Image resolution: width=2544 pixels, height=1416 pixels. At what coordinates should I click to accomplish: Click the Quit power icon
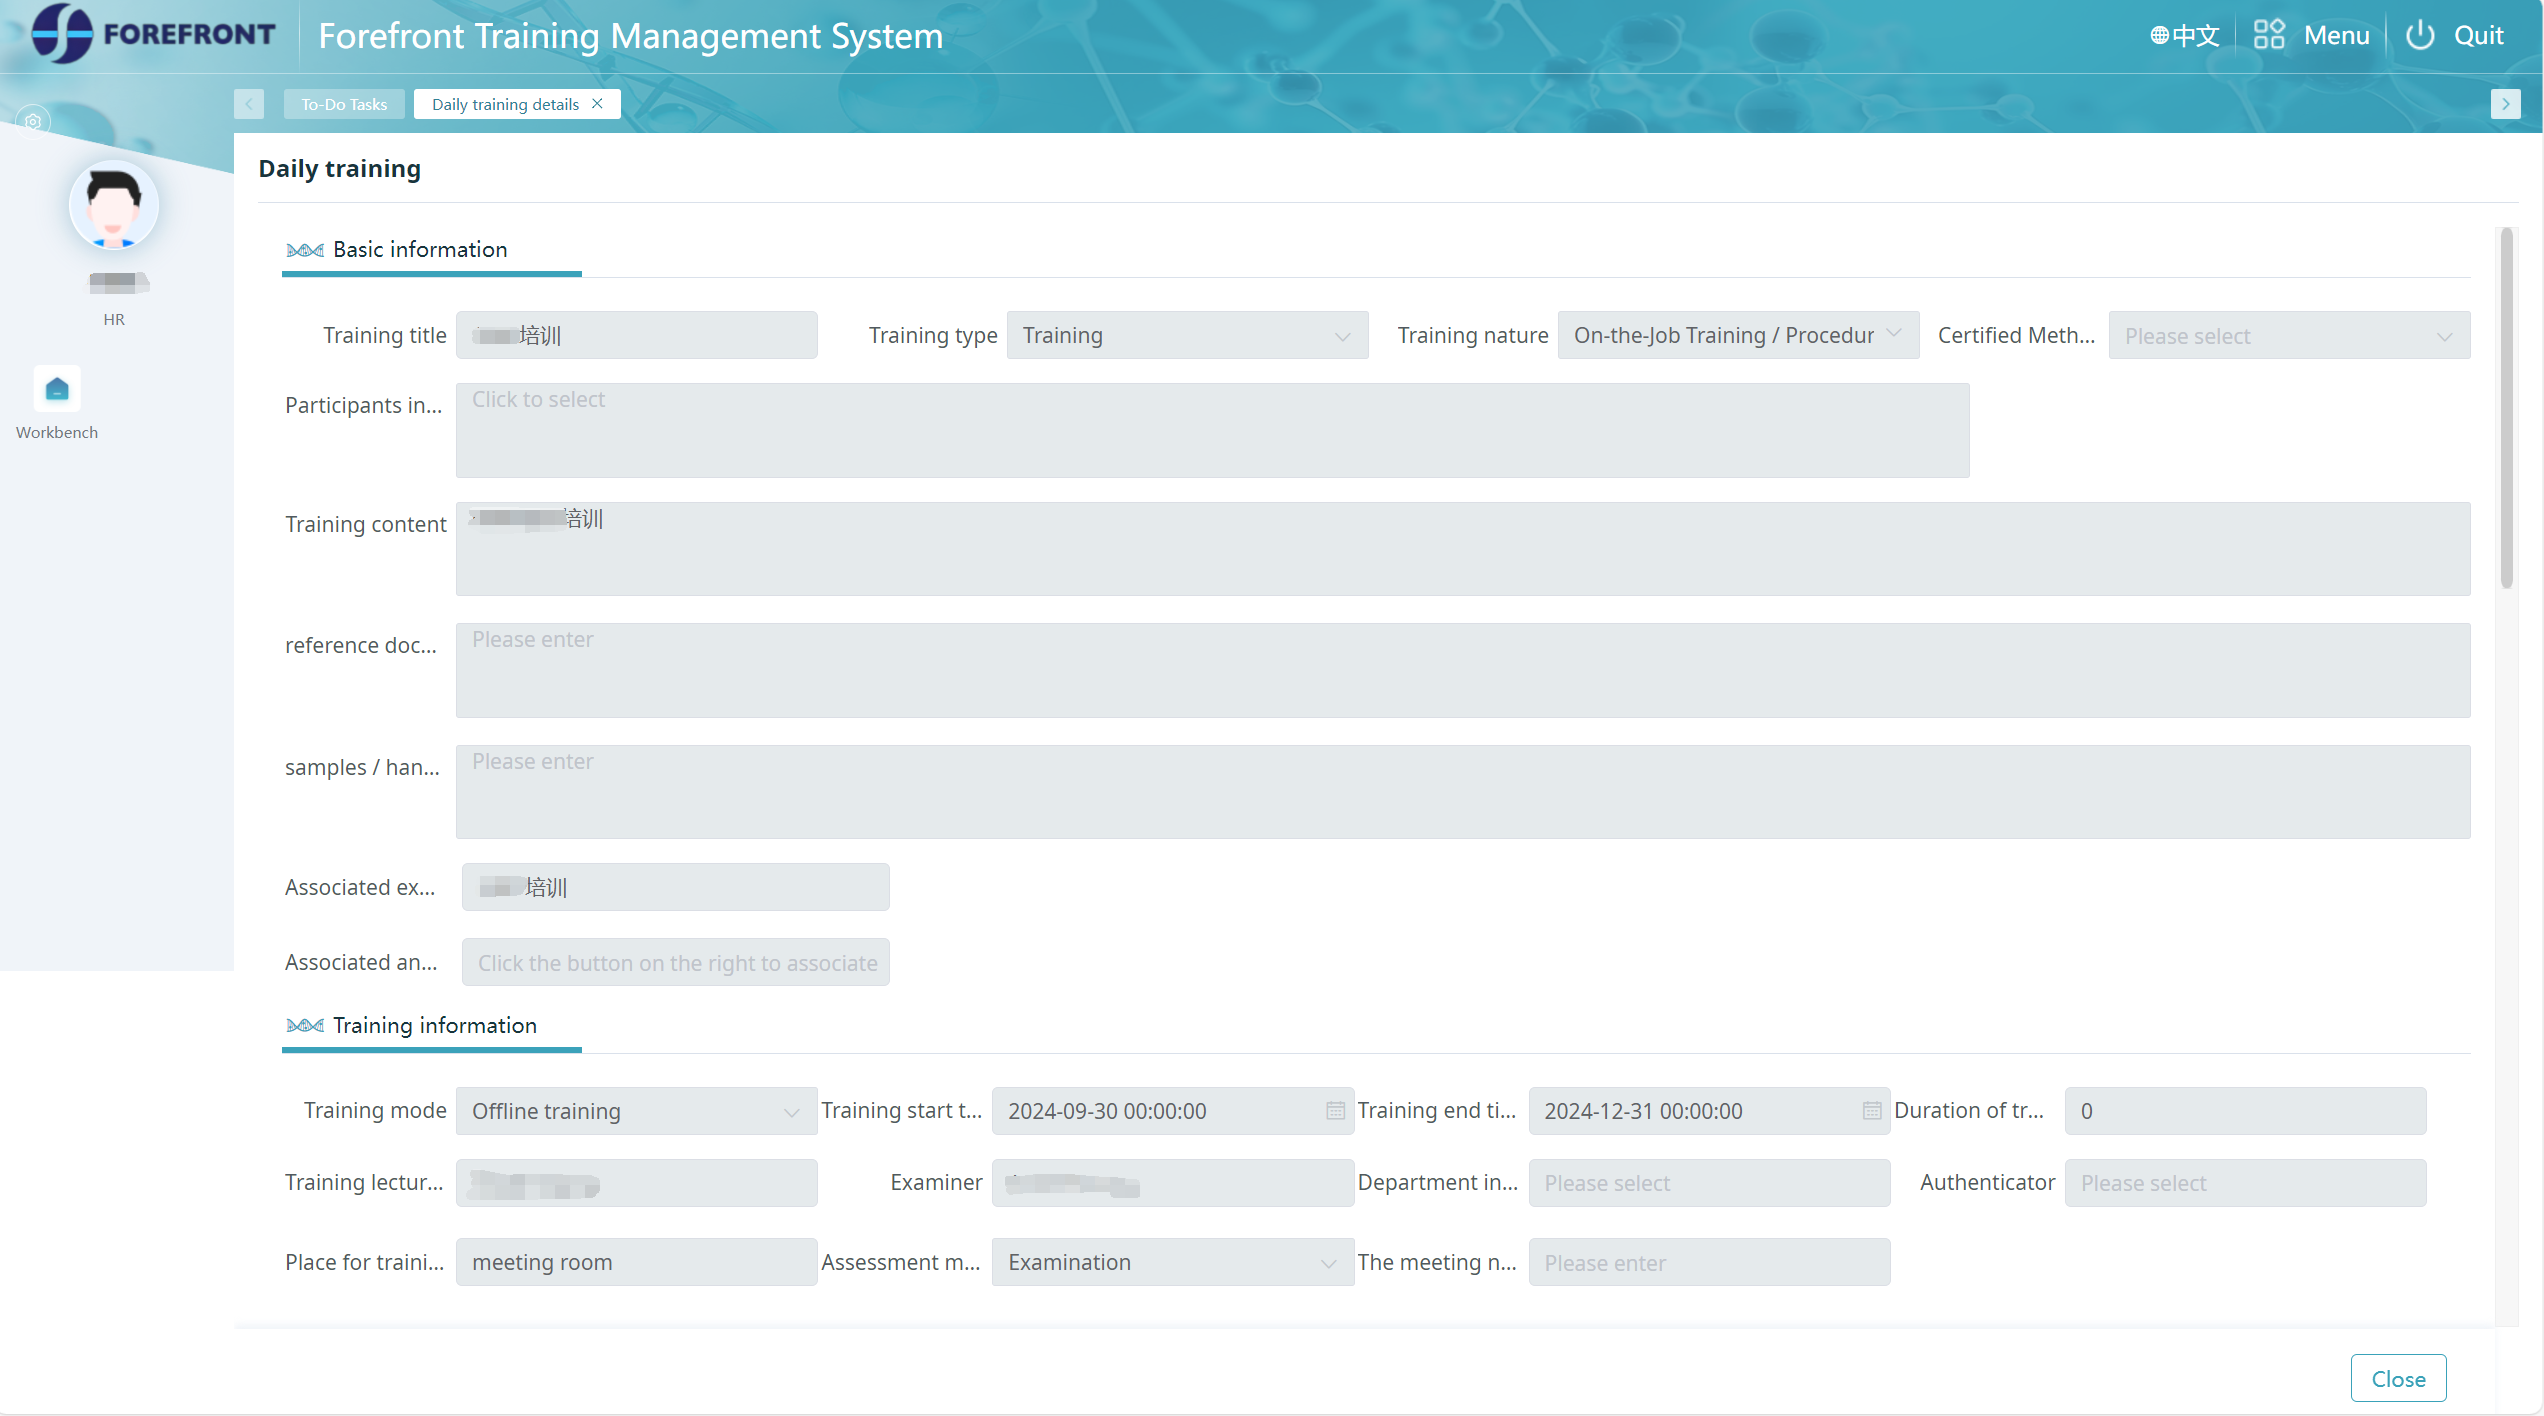[x=2420, y=35]
